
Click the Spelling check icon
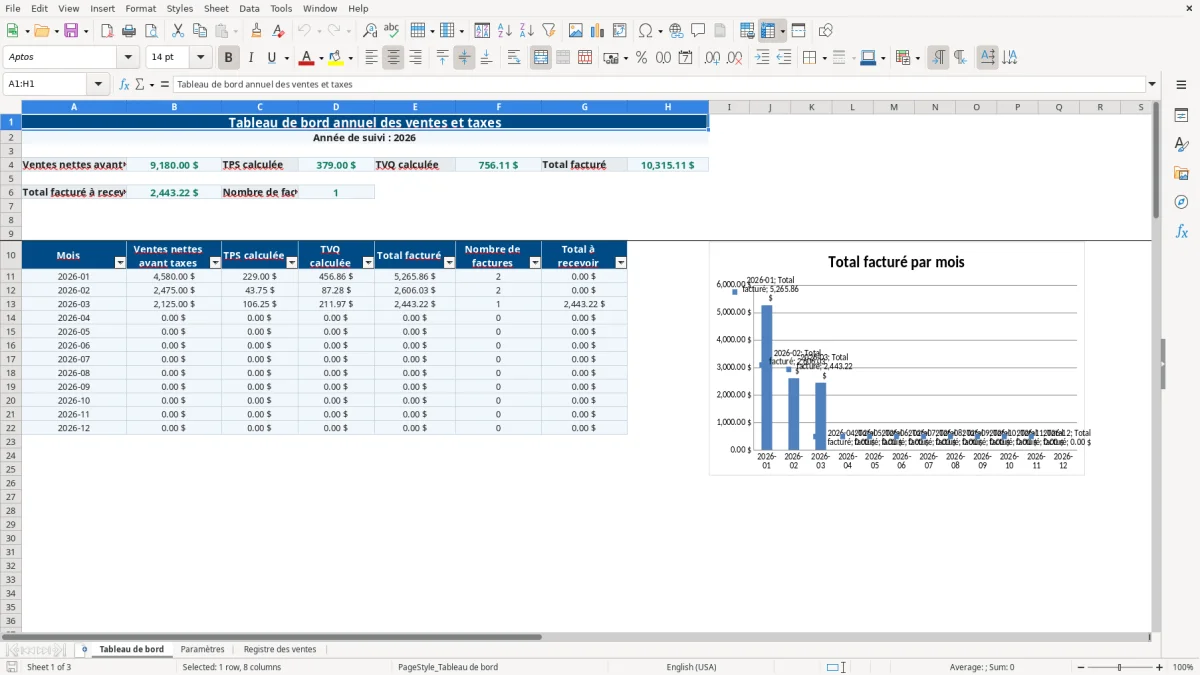392,31
